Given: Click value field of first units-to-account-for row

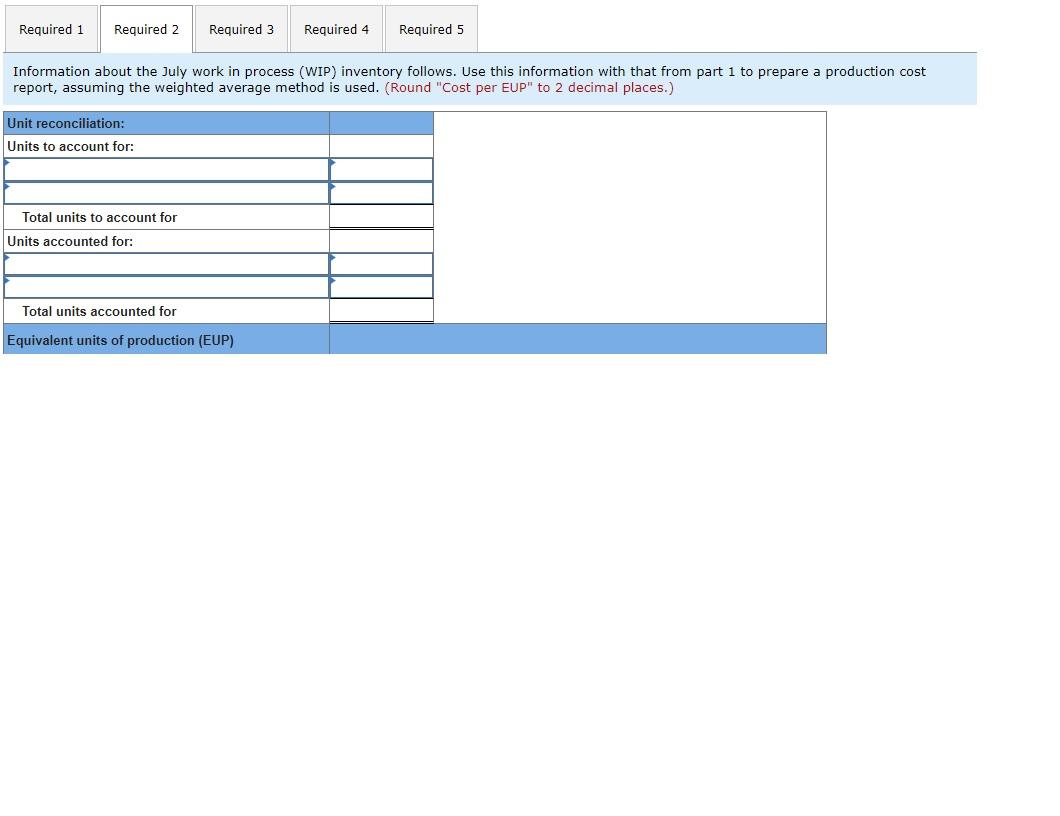Looking at the screenshot, I should point(381,170).
